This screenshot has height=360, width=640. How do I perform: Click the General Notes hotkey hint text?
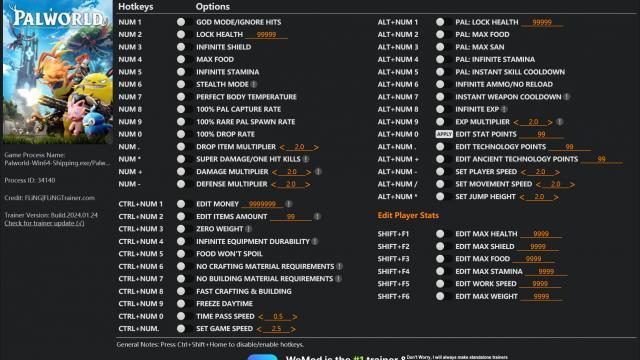pyautogui.click(x=210, y=344)
